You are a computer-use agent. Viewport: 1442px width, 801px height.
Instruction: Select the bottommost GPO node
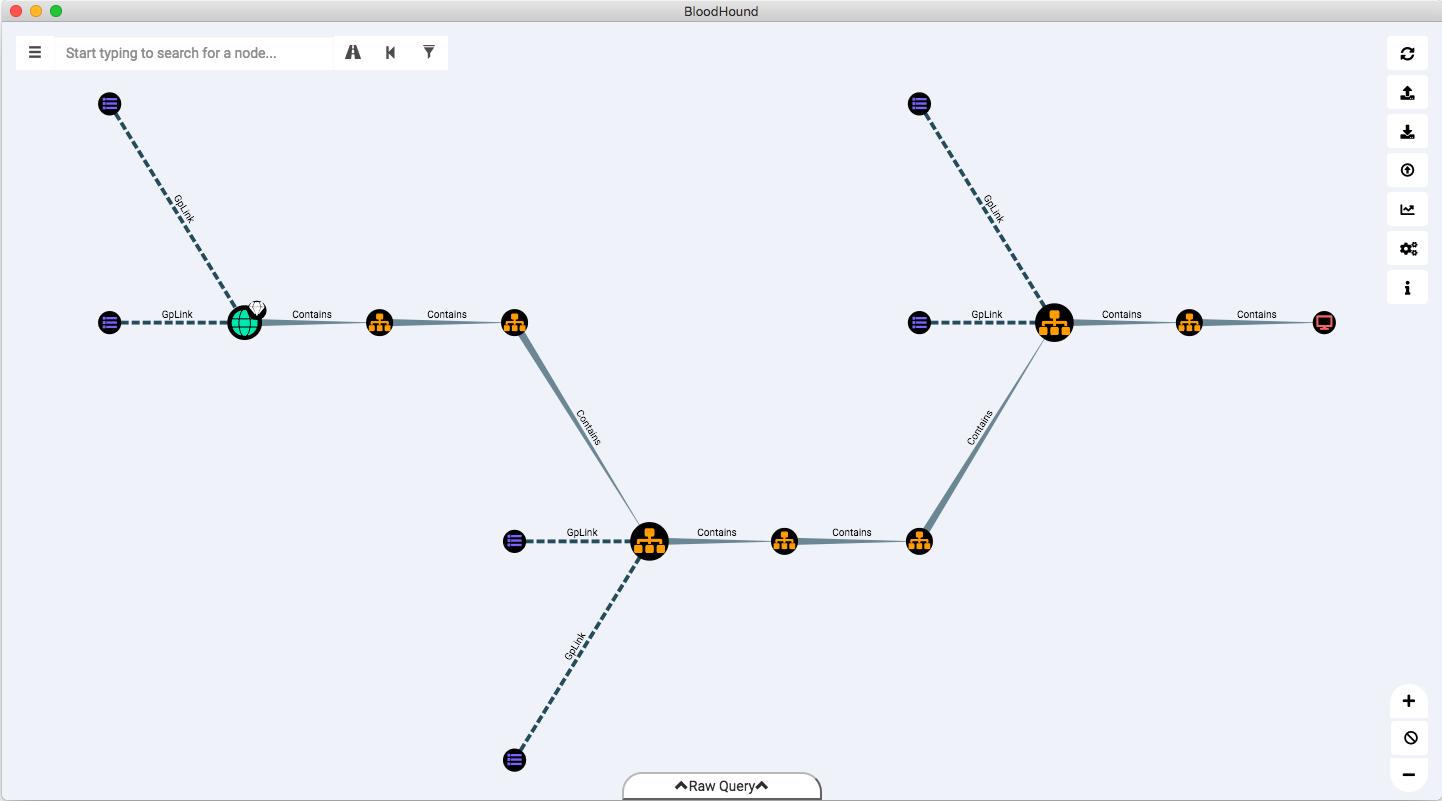click(514, 760)
